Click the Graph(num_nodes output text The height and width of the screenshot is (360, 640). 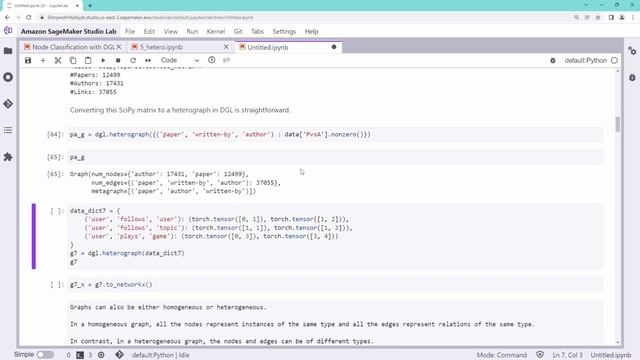coord(175,182)
